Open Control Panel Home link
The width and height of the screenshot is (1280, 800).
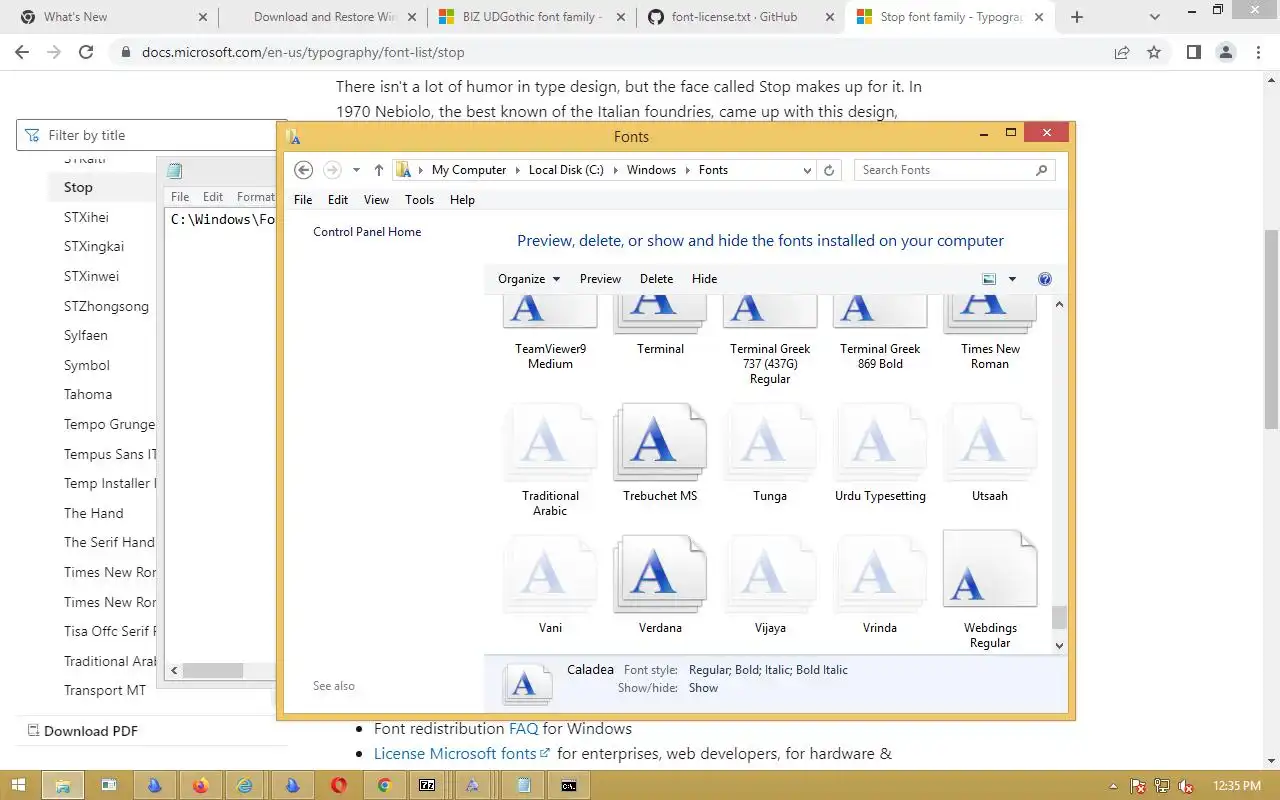pyautogui.click(x=367, y=232)
